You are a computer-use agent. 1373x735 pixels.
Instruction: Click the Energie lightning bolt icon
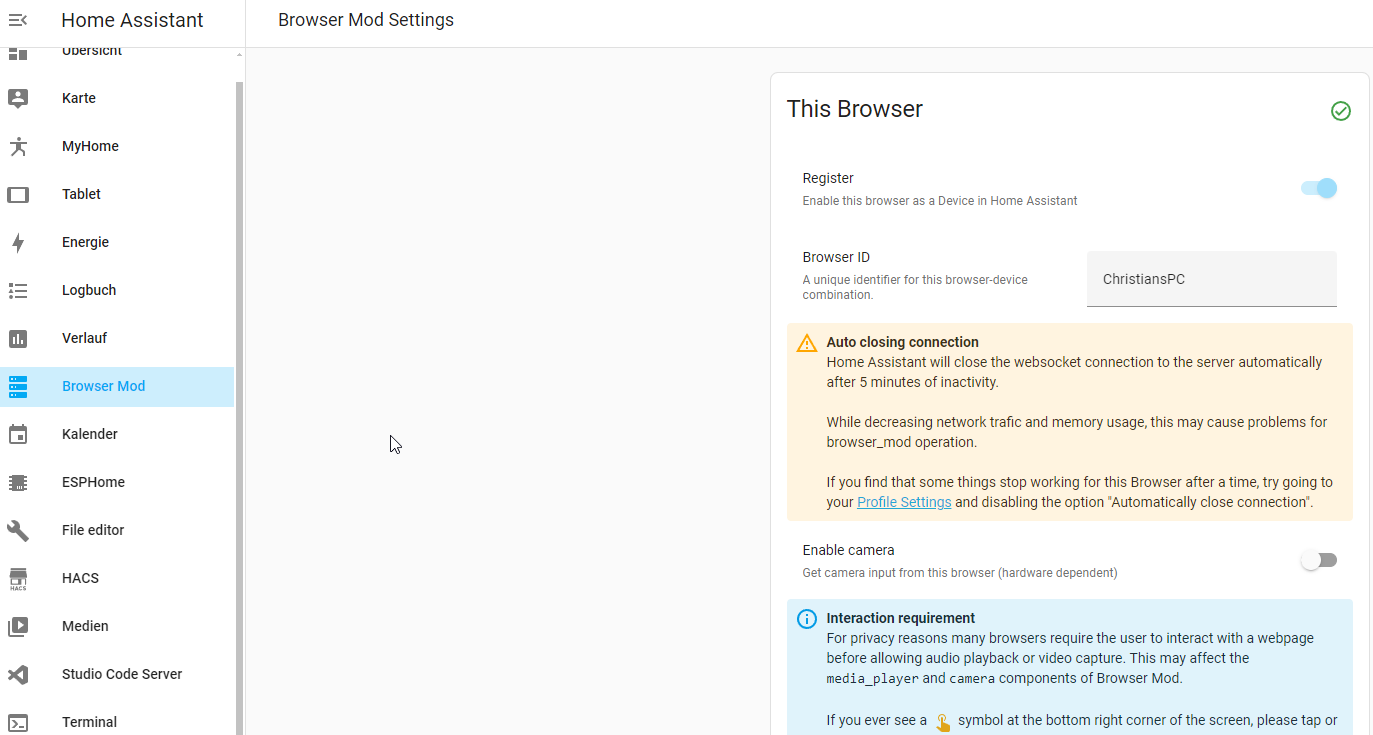(x=18, y=242)
